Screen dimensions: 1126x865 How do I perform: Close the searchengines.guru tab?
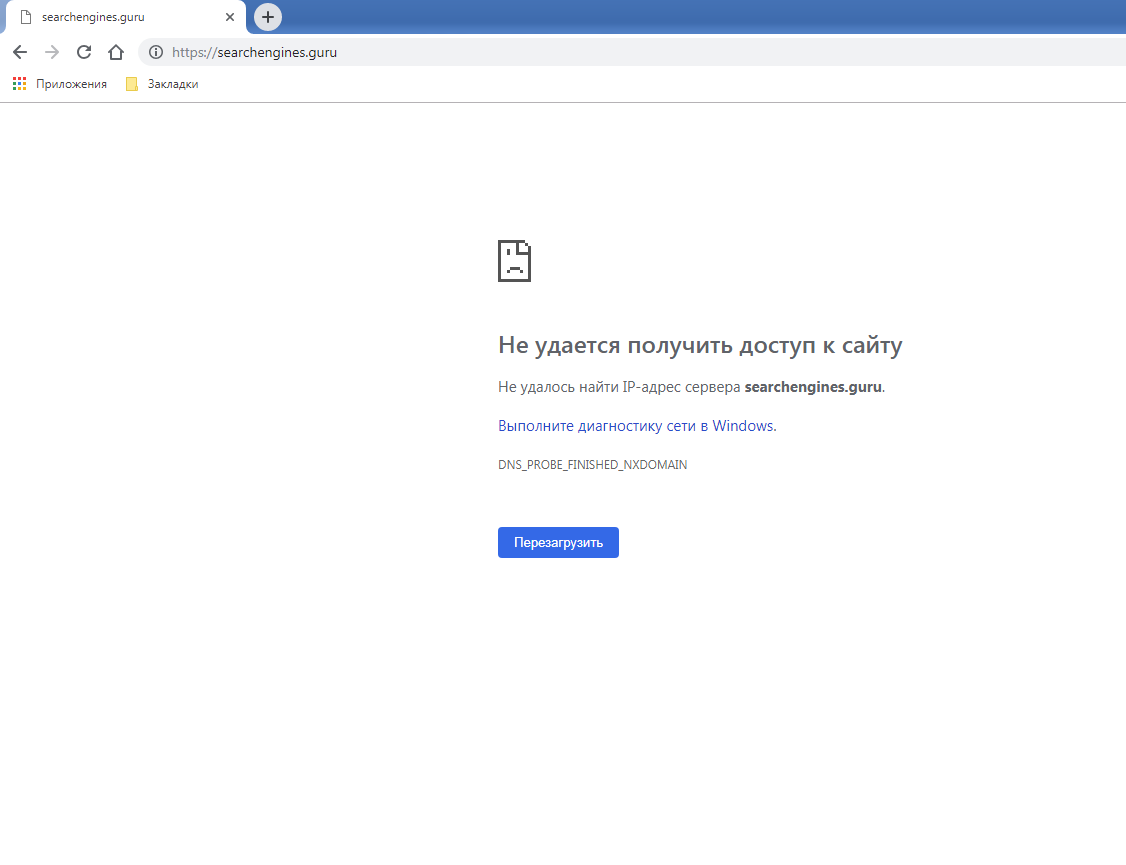click(230, 17)
